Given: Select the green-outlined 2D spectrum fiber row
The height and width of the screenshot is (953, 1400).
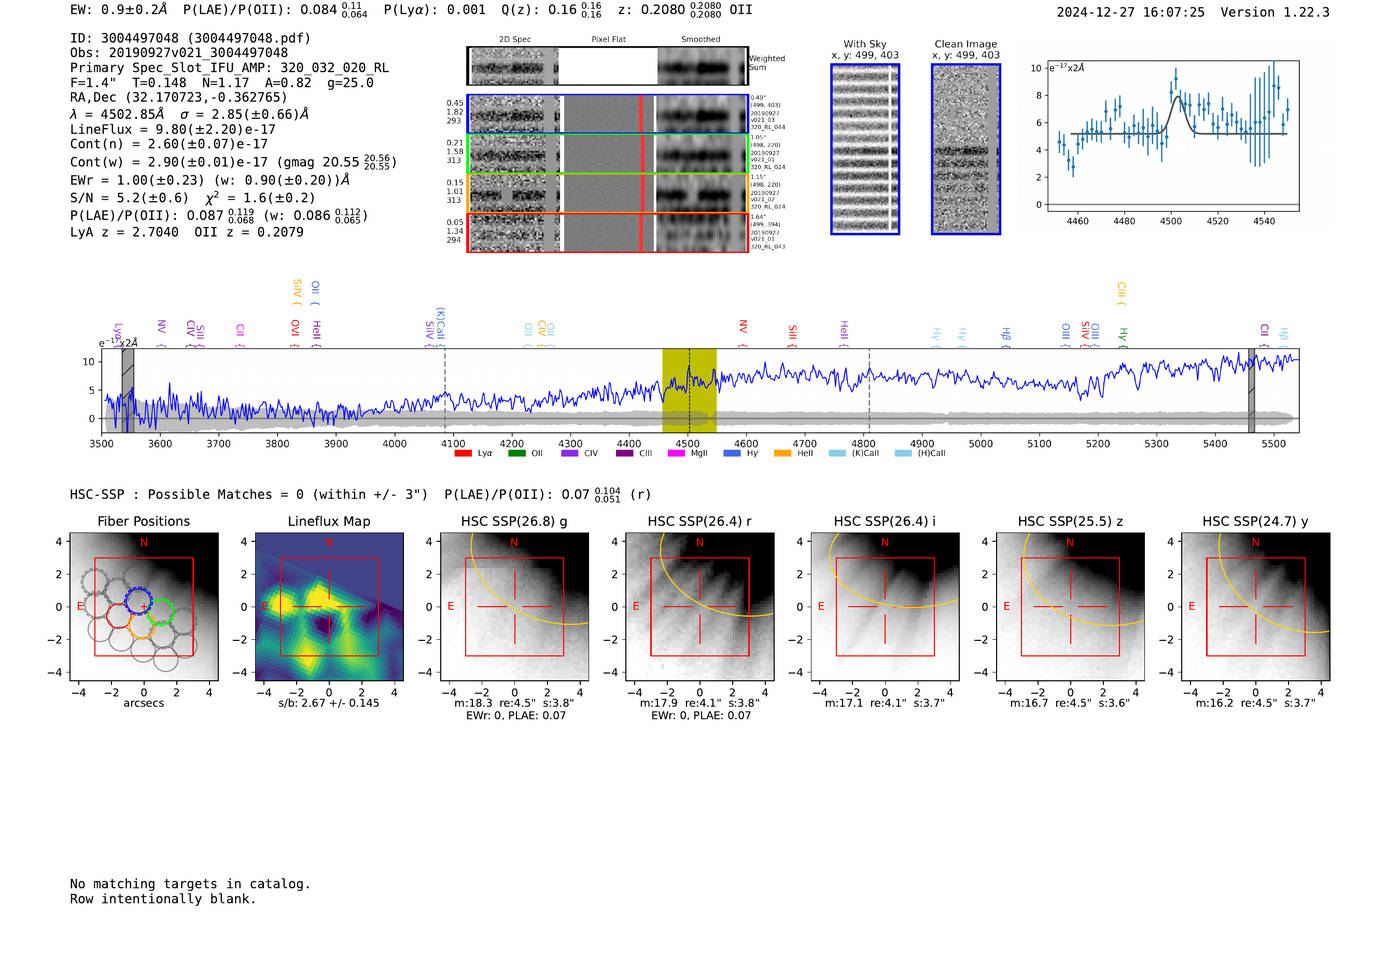Looking at the screenshot, I should 608,153.
